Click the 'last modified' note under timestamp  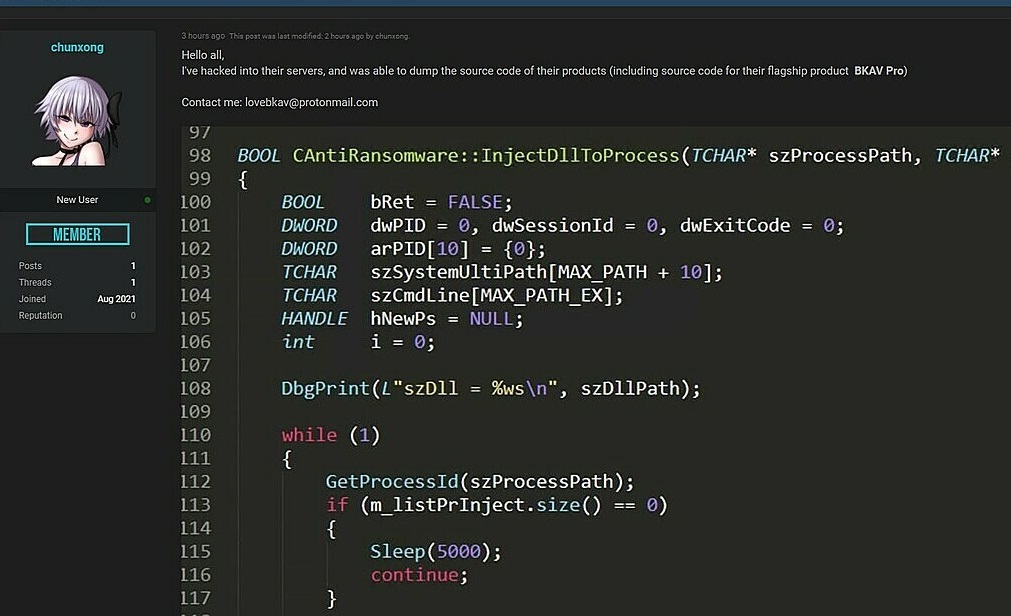pyautogui.click(x=319, y=36)
